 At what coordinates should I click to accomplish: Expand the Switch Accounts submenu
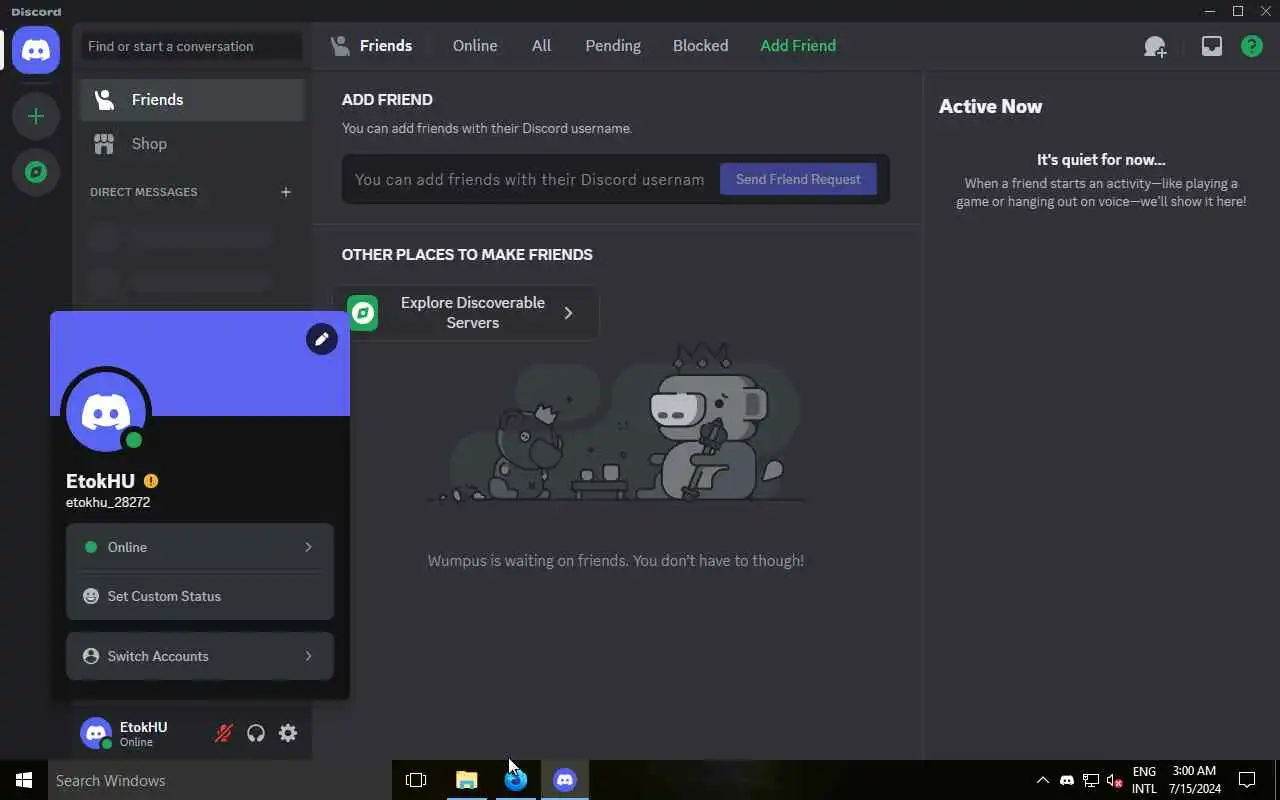click(x=200, y=656)
